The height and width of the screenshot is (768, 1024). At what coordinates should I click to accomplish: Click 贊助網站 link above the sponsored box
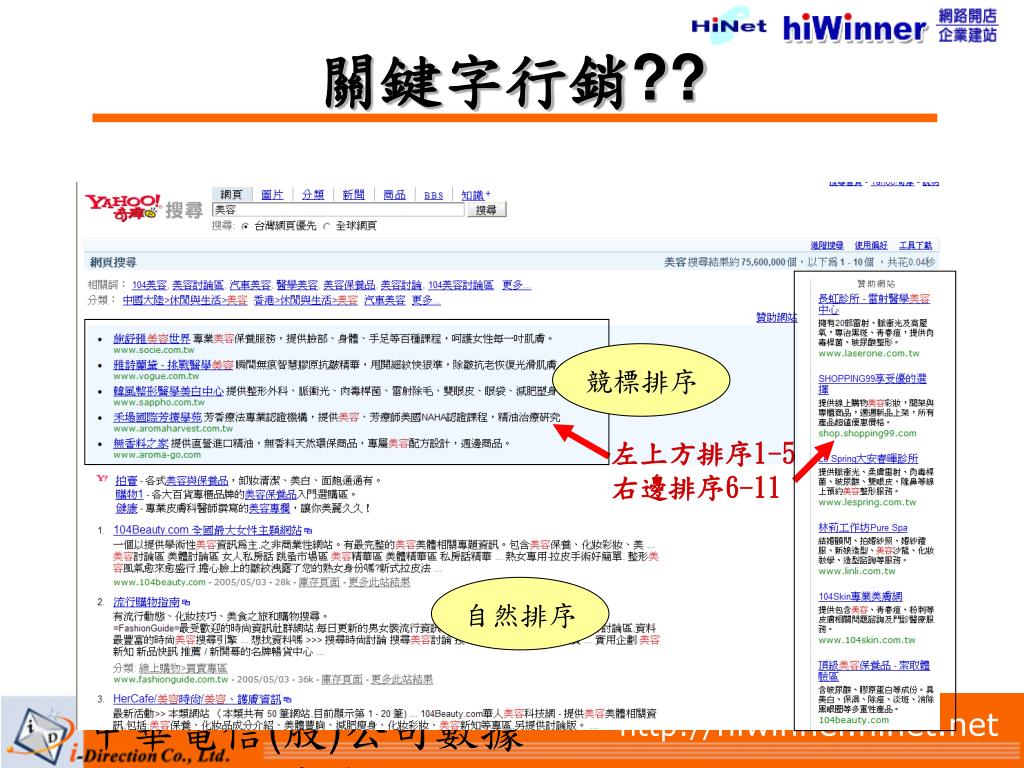click(776, 317)
